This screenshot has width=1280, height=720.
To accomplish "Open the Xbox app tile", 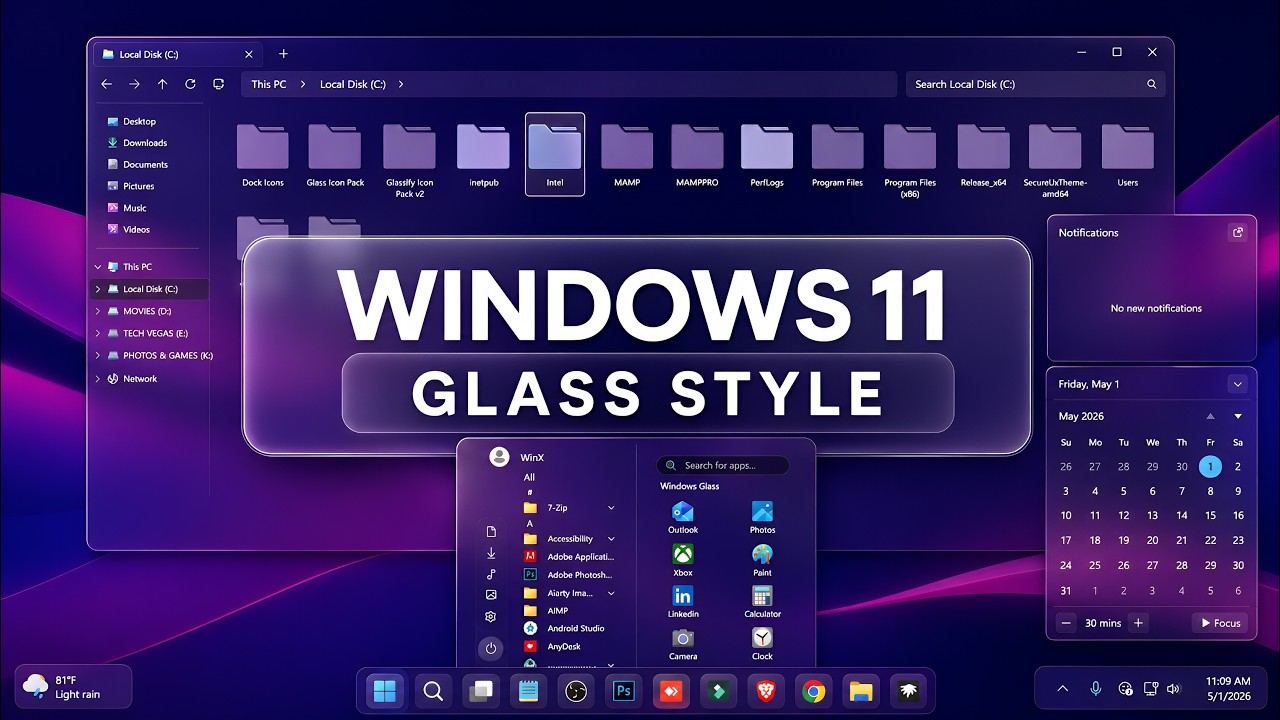I will [683, 560].
